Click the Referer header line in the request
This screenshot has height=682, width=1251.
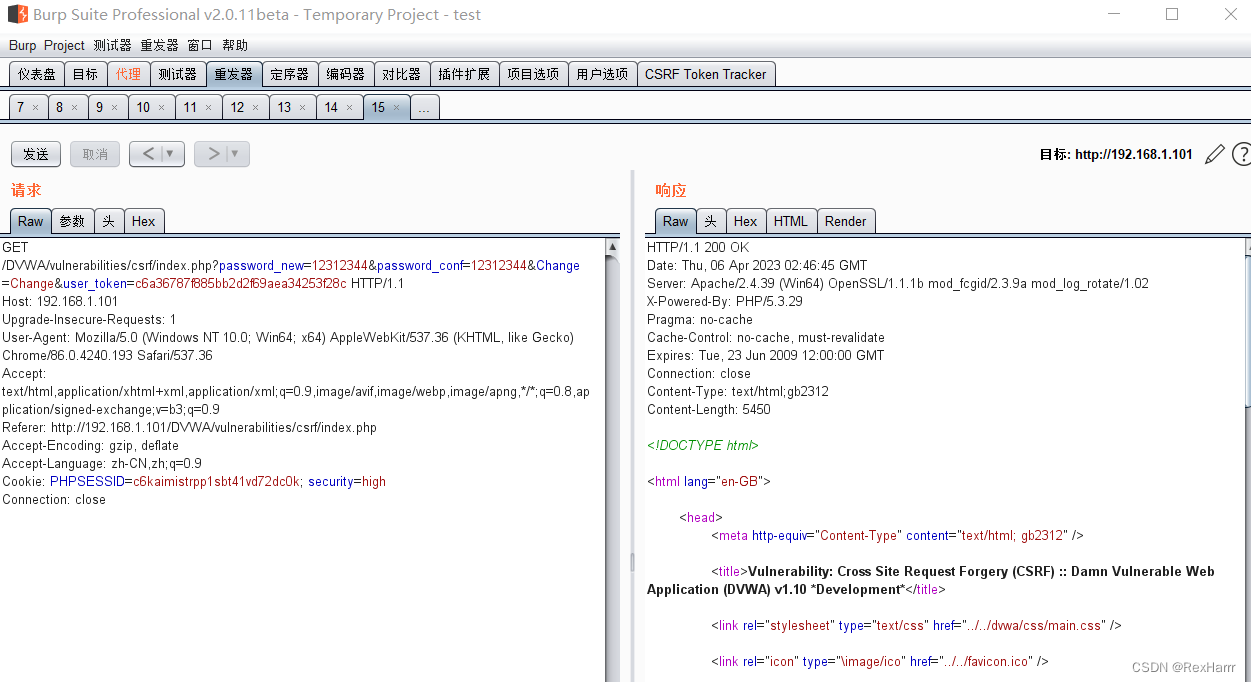pos(189,427)
